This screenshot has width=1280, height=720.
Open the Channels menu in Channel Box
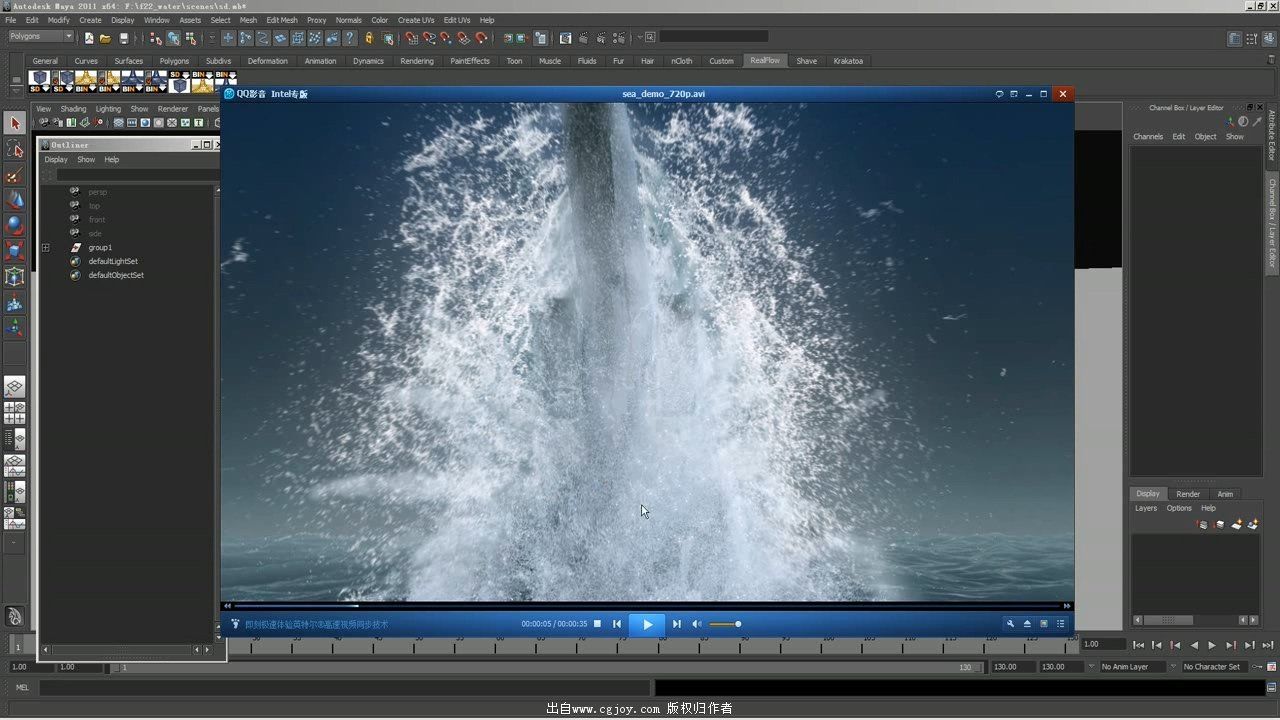(1148, 137)
